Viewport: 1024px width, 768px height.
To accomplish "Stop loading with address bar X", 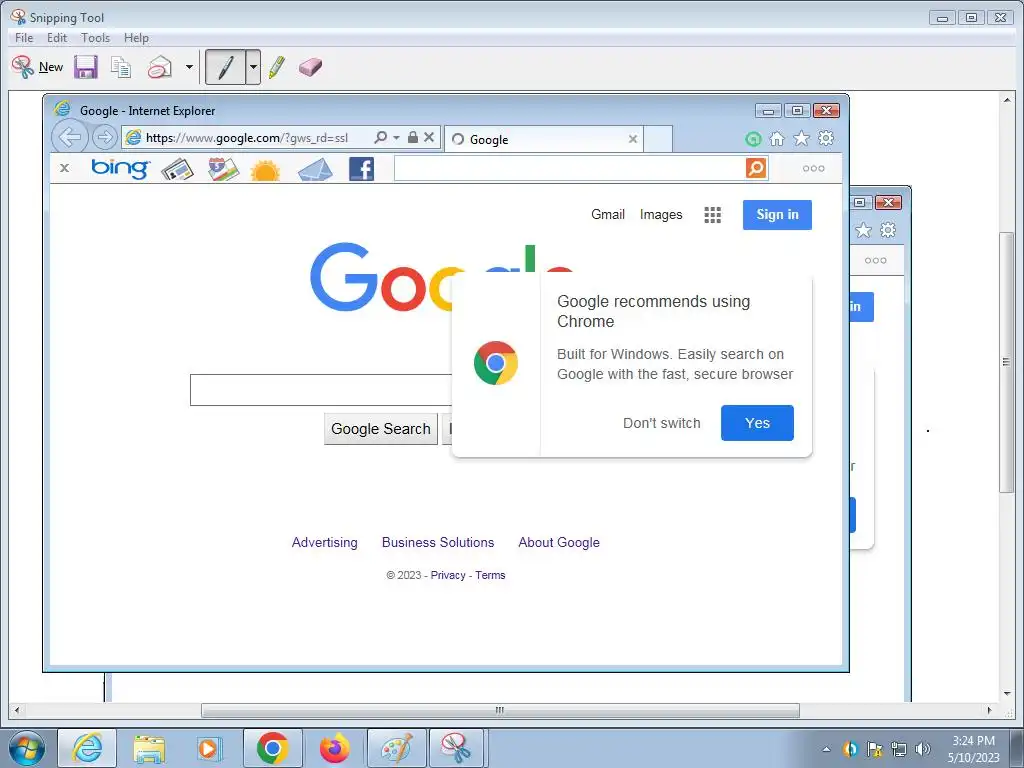I will click(x=429, y=137).
